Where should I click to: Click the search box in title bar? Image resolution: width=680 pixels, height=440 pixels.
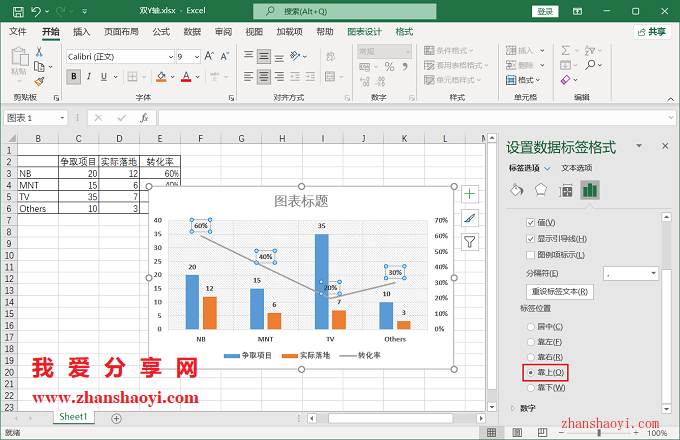pos(345,11)
